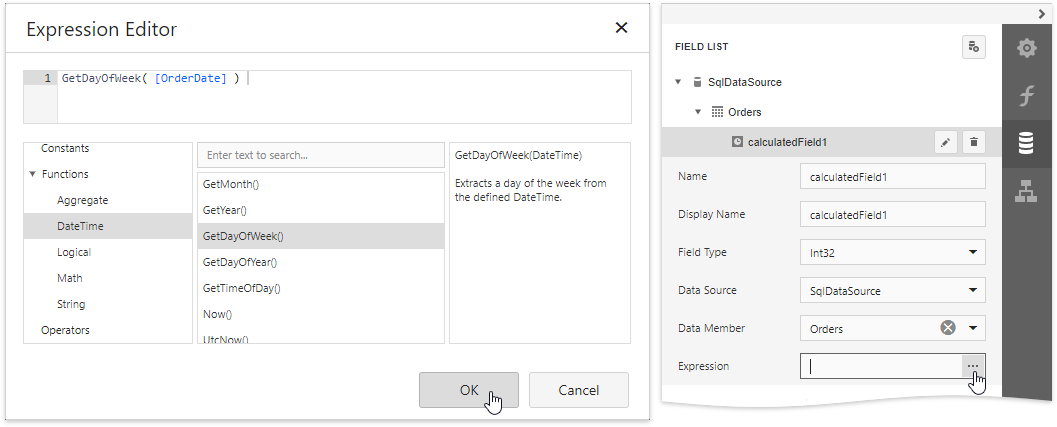This screenshot has width=1057, height=427.
Task: Collapse the SqlDataSource tree node
Action: click(x=678, y=82)
